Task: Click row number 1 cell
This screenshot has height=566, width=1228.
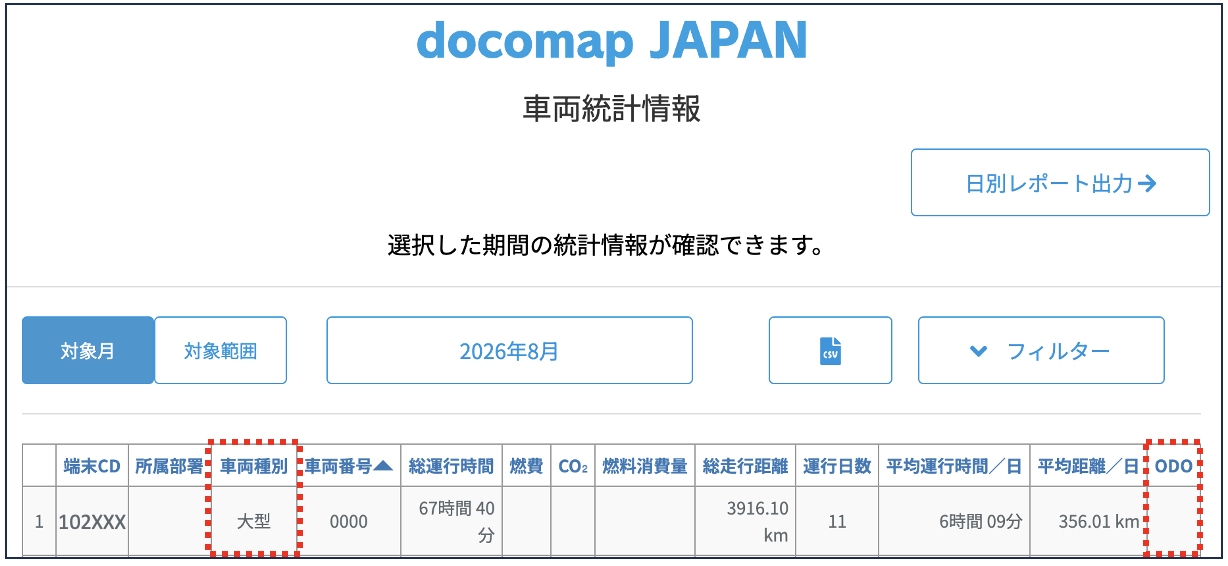Action: coord(39,521)
